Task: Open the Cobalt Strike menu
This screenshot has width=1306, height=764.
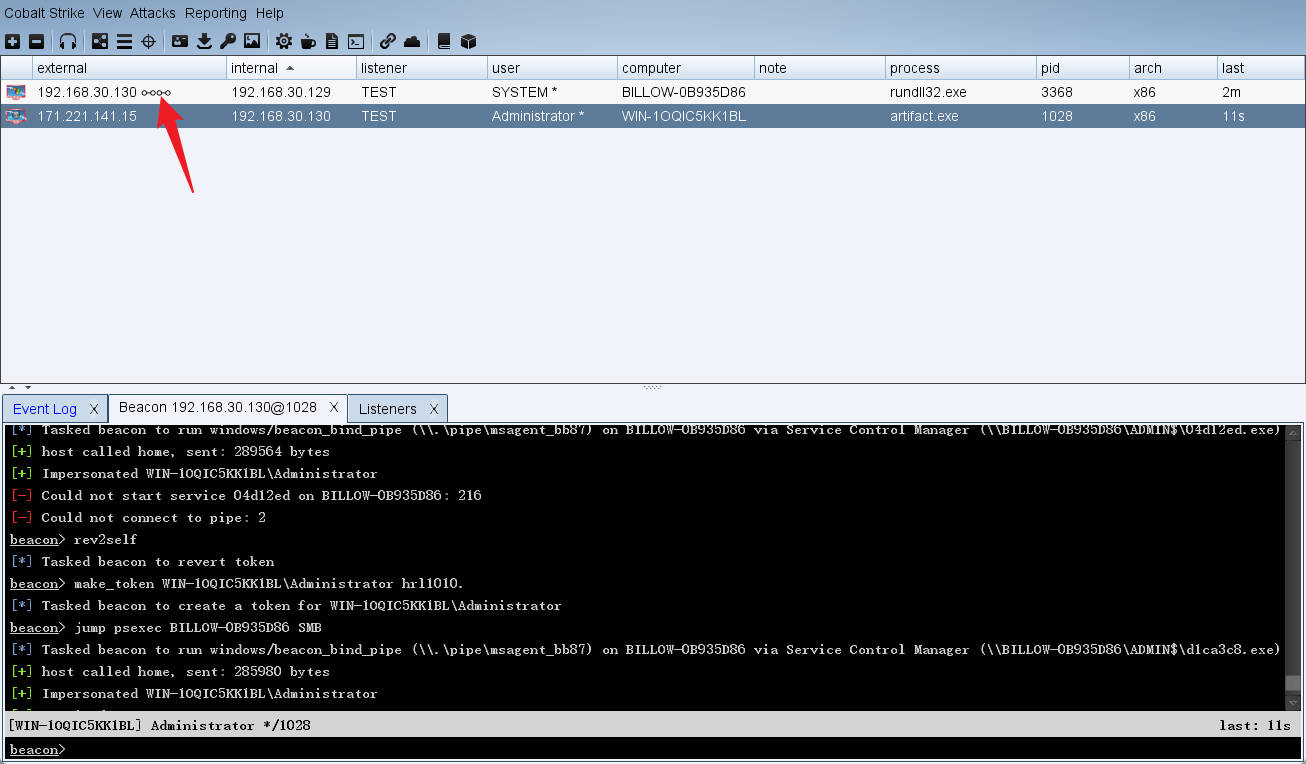Action: (44, 13)
